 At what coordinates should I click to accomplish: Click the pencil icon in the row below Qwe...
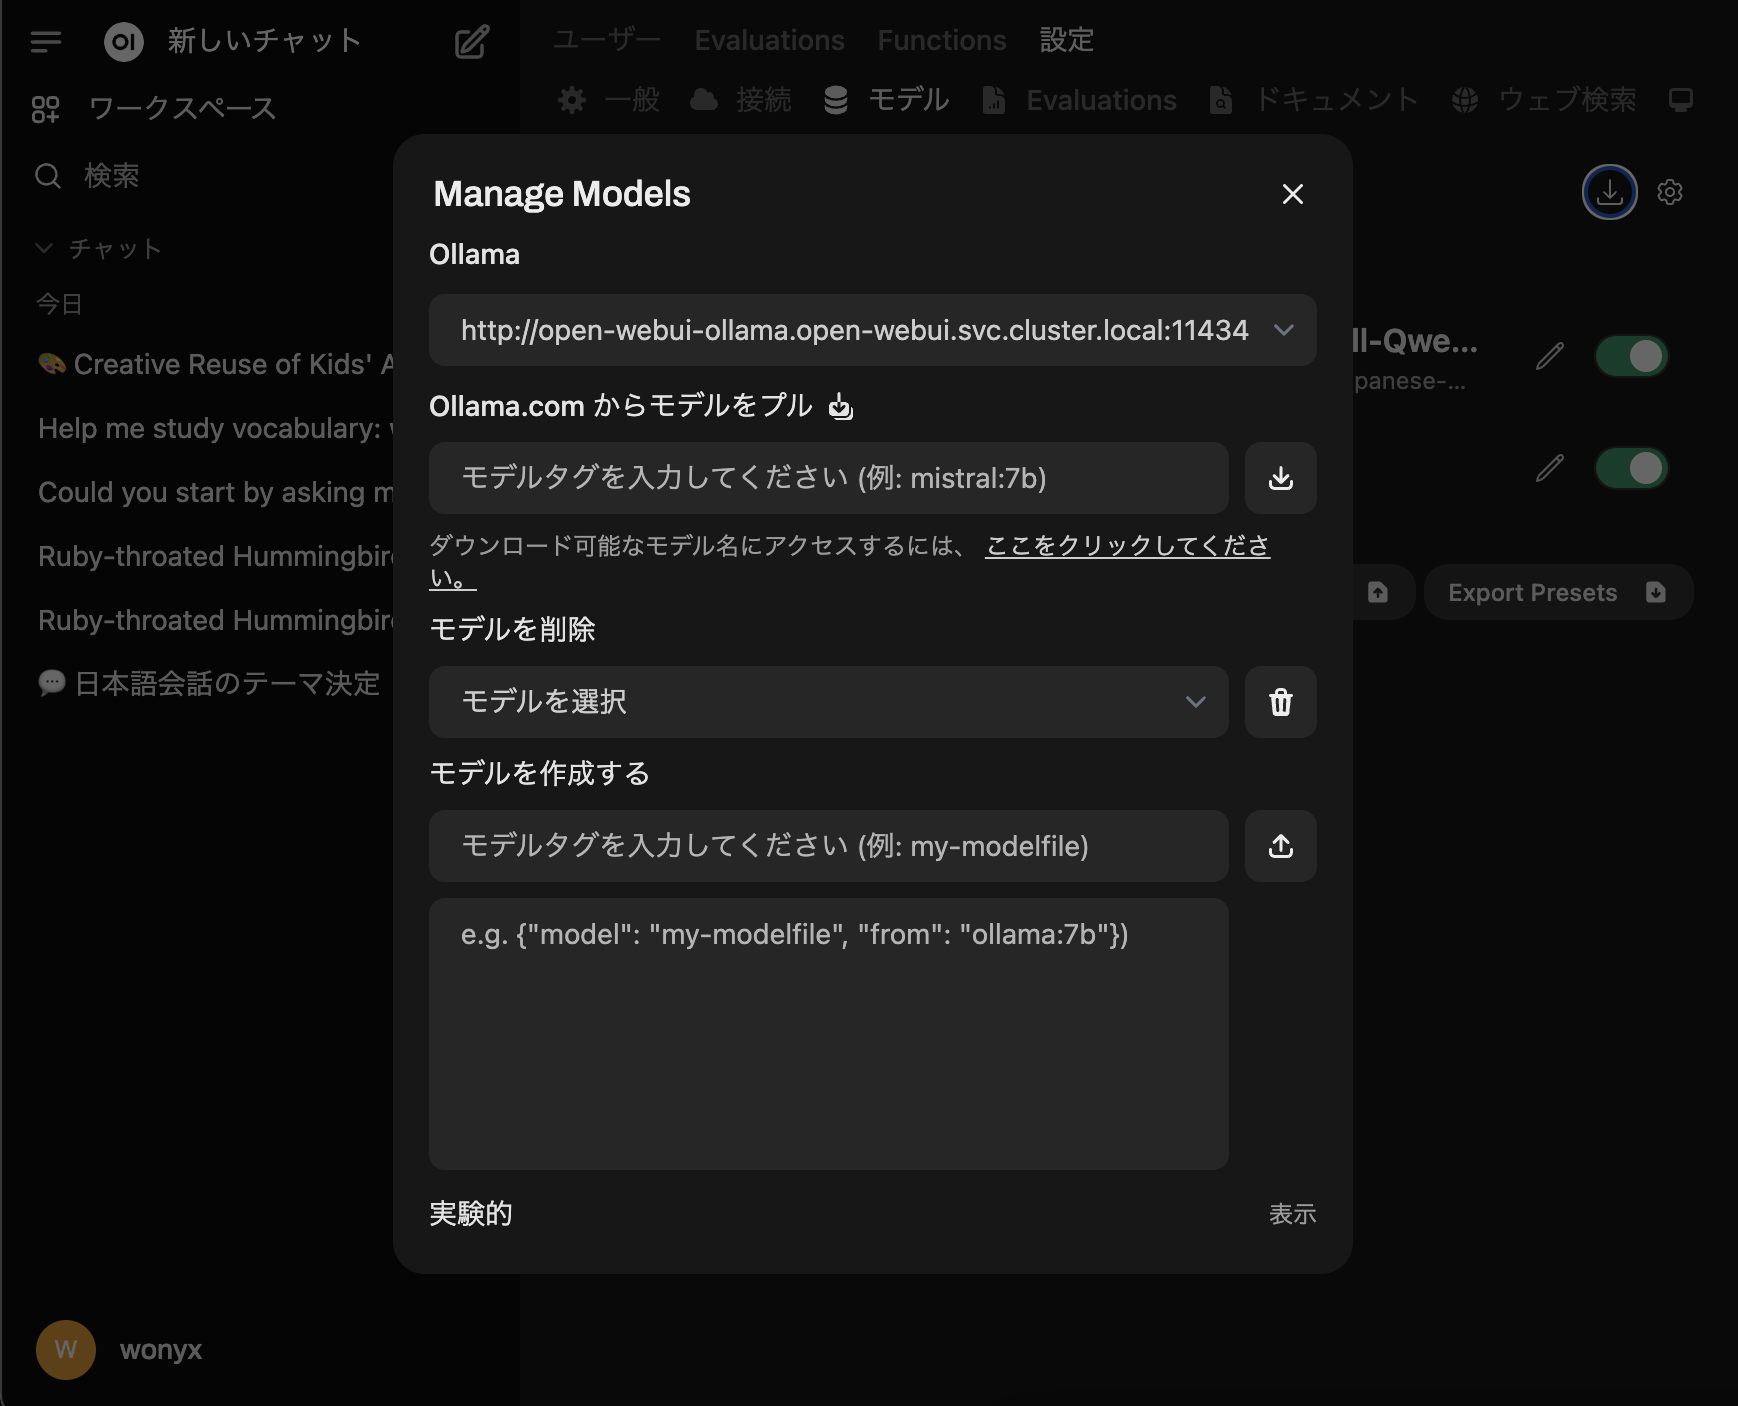pyautogui.click(x=1550, y=468)
